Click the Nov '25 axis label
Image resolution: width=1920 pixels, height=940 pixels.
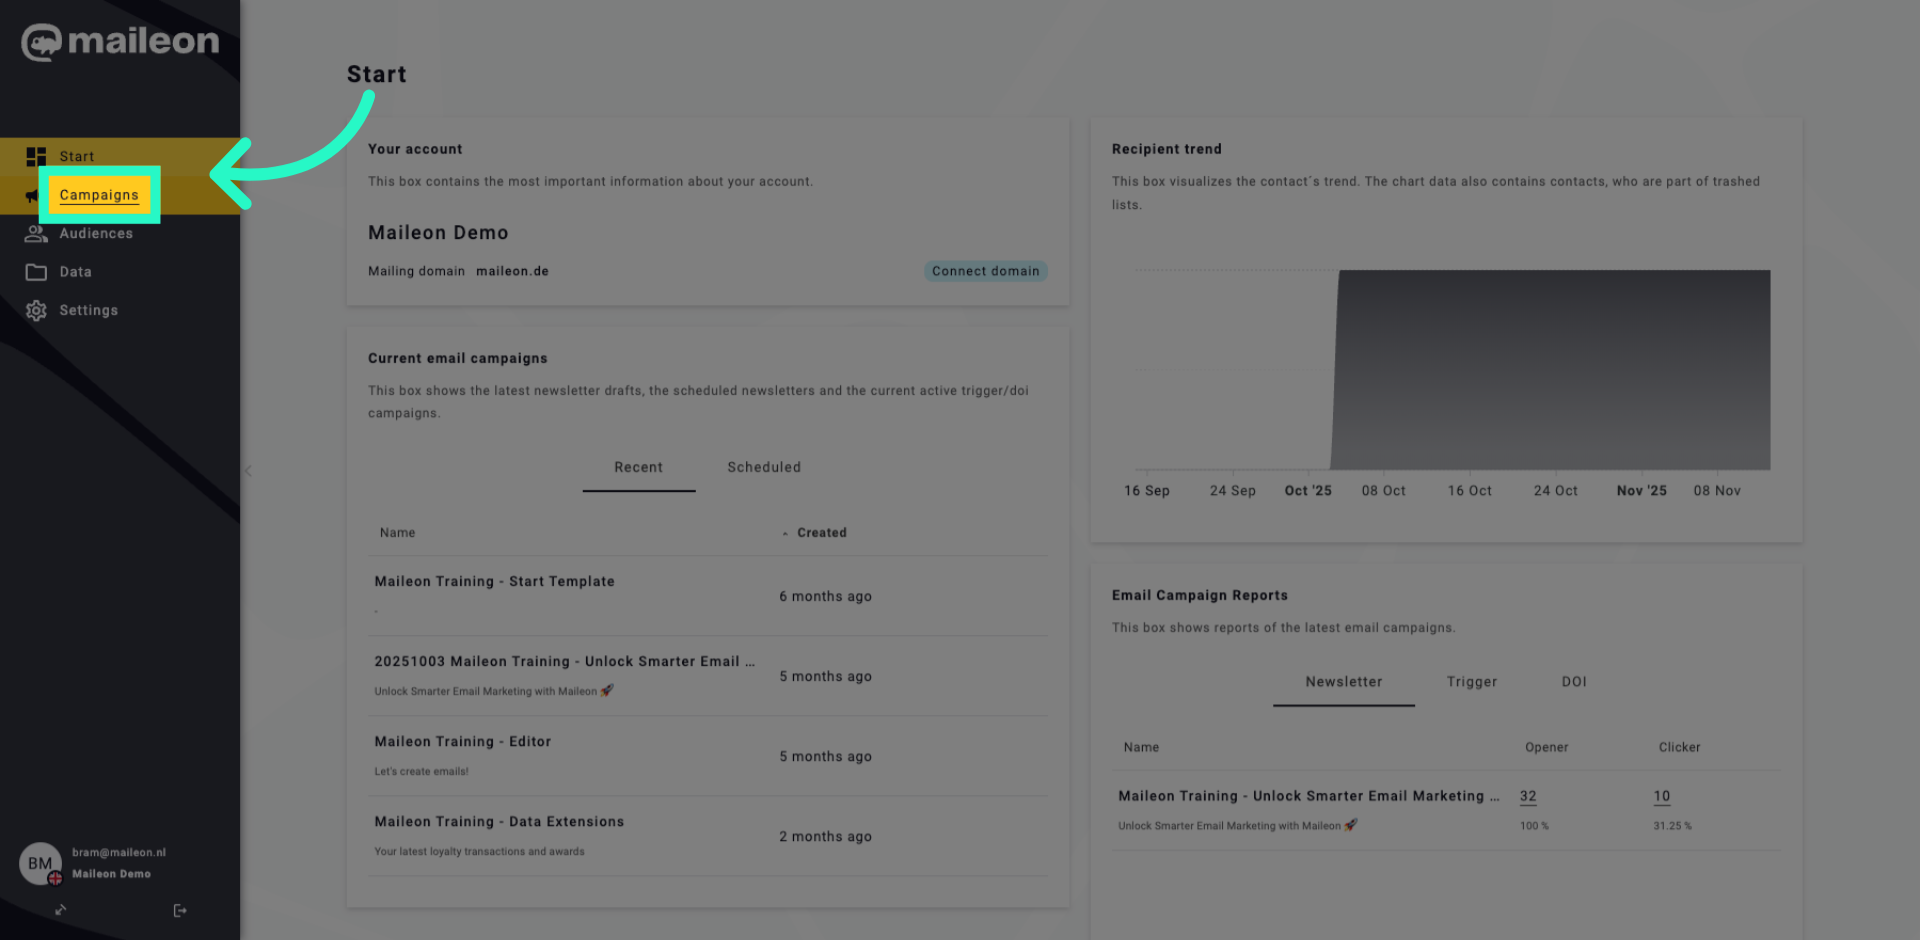1642,491
